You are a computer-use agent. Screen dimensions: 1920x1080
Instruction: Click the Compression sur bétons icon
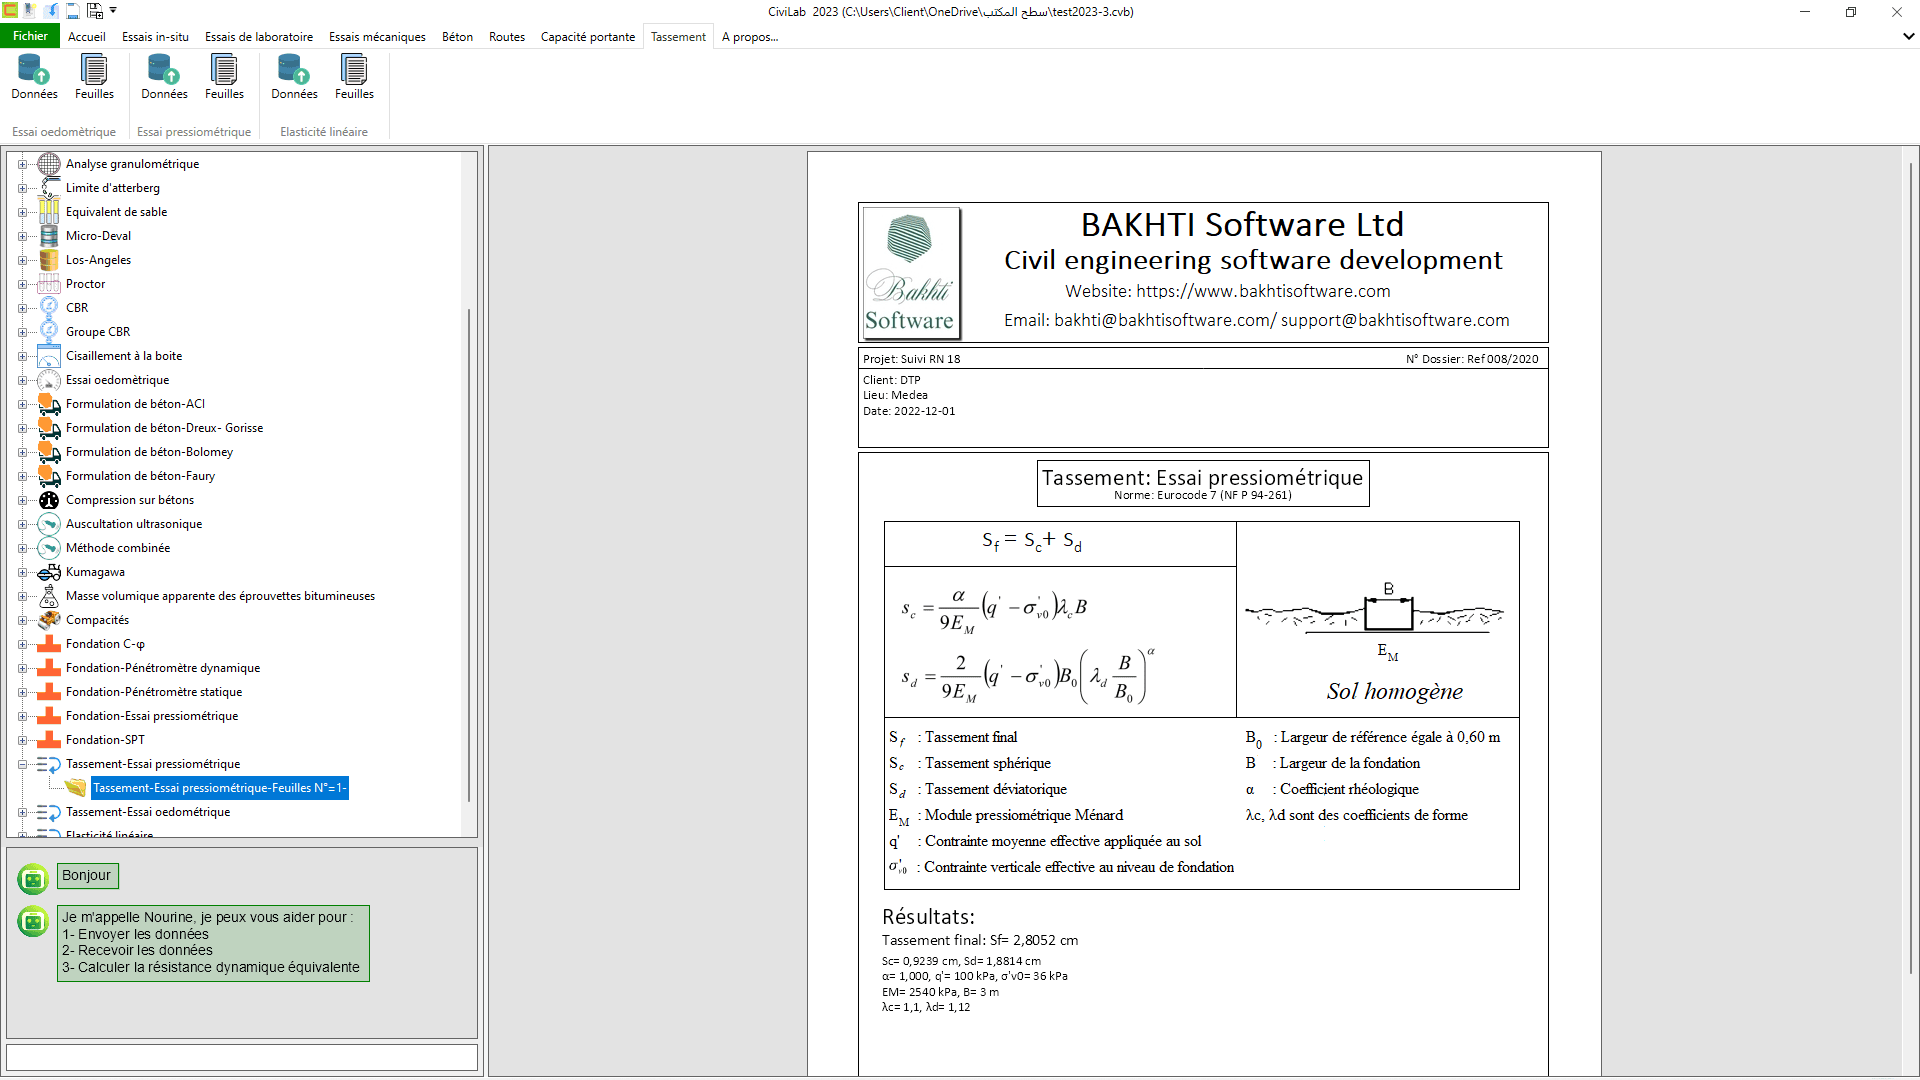point(49,500)
